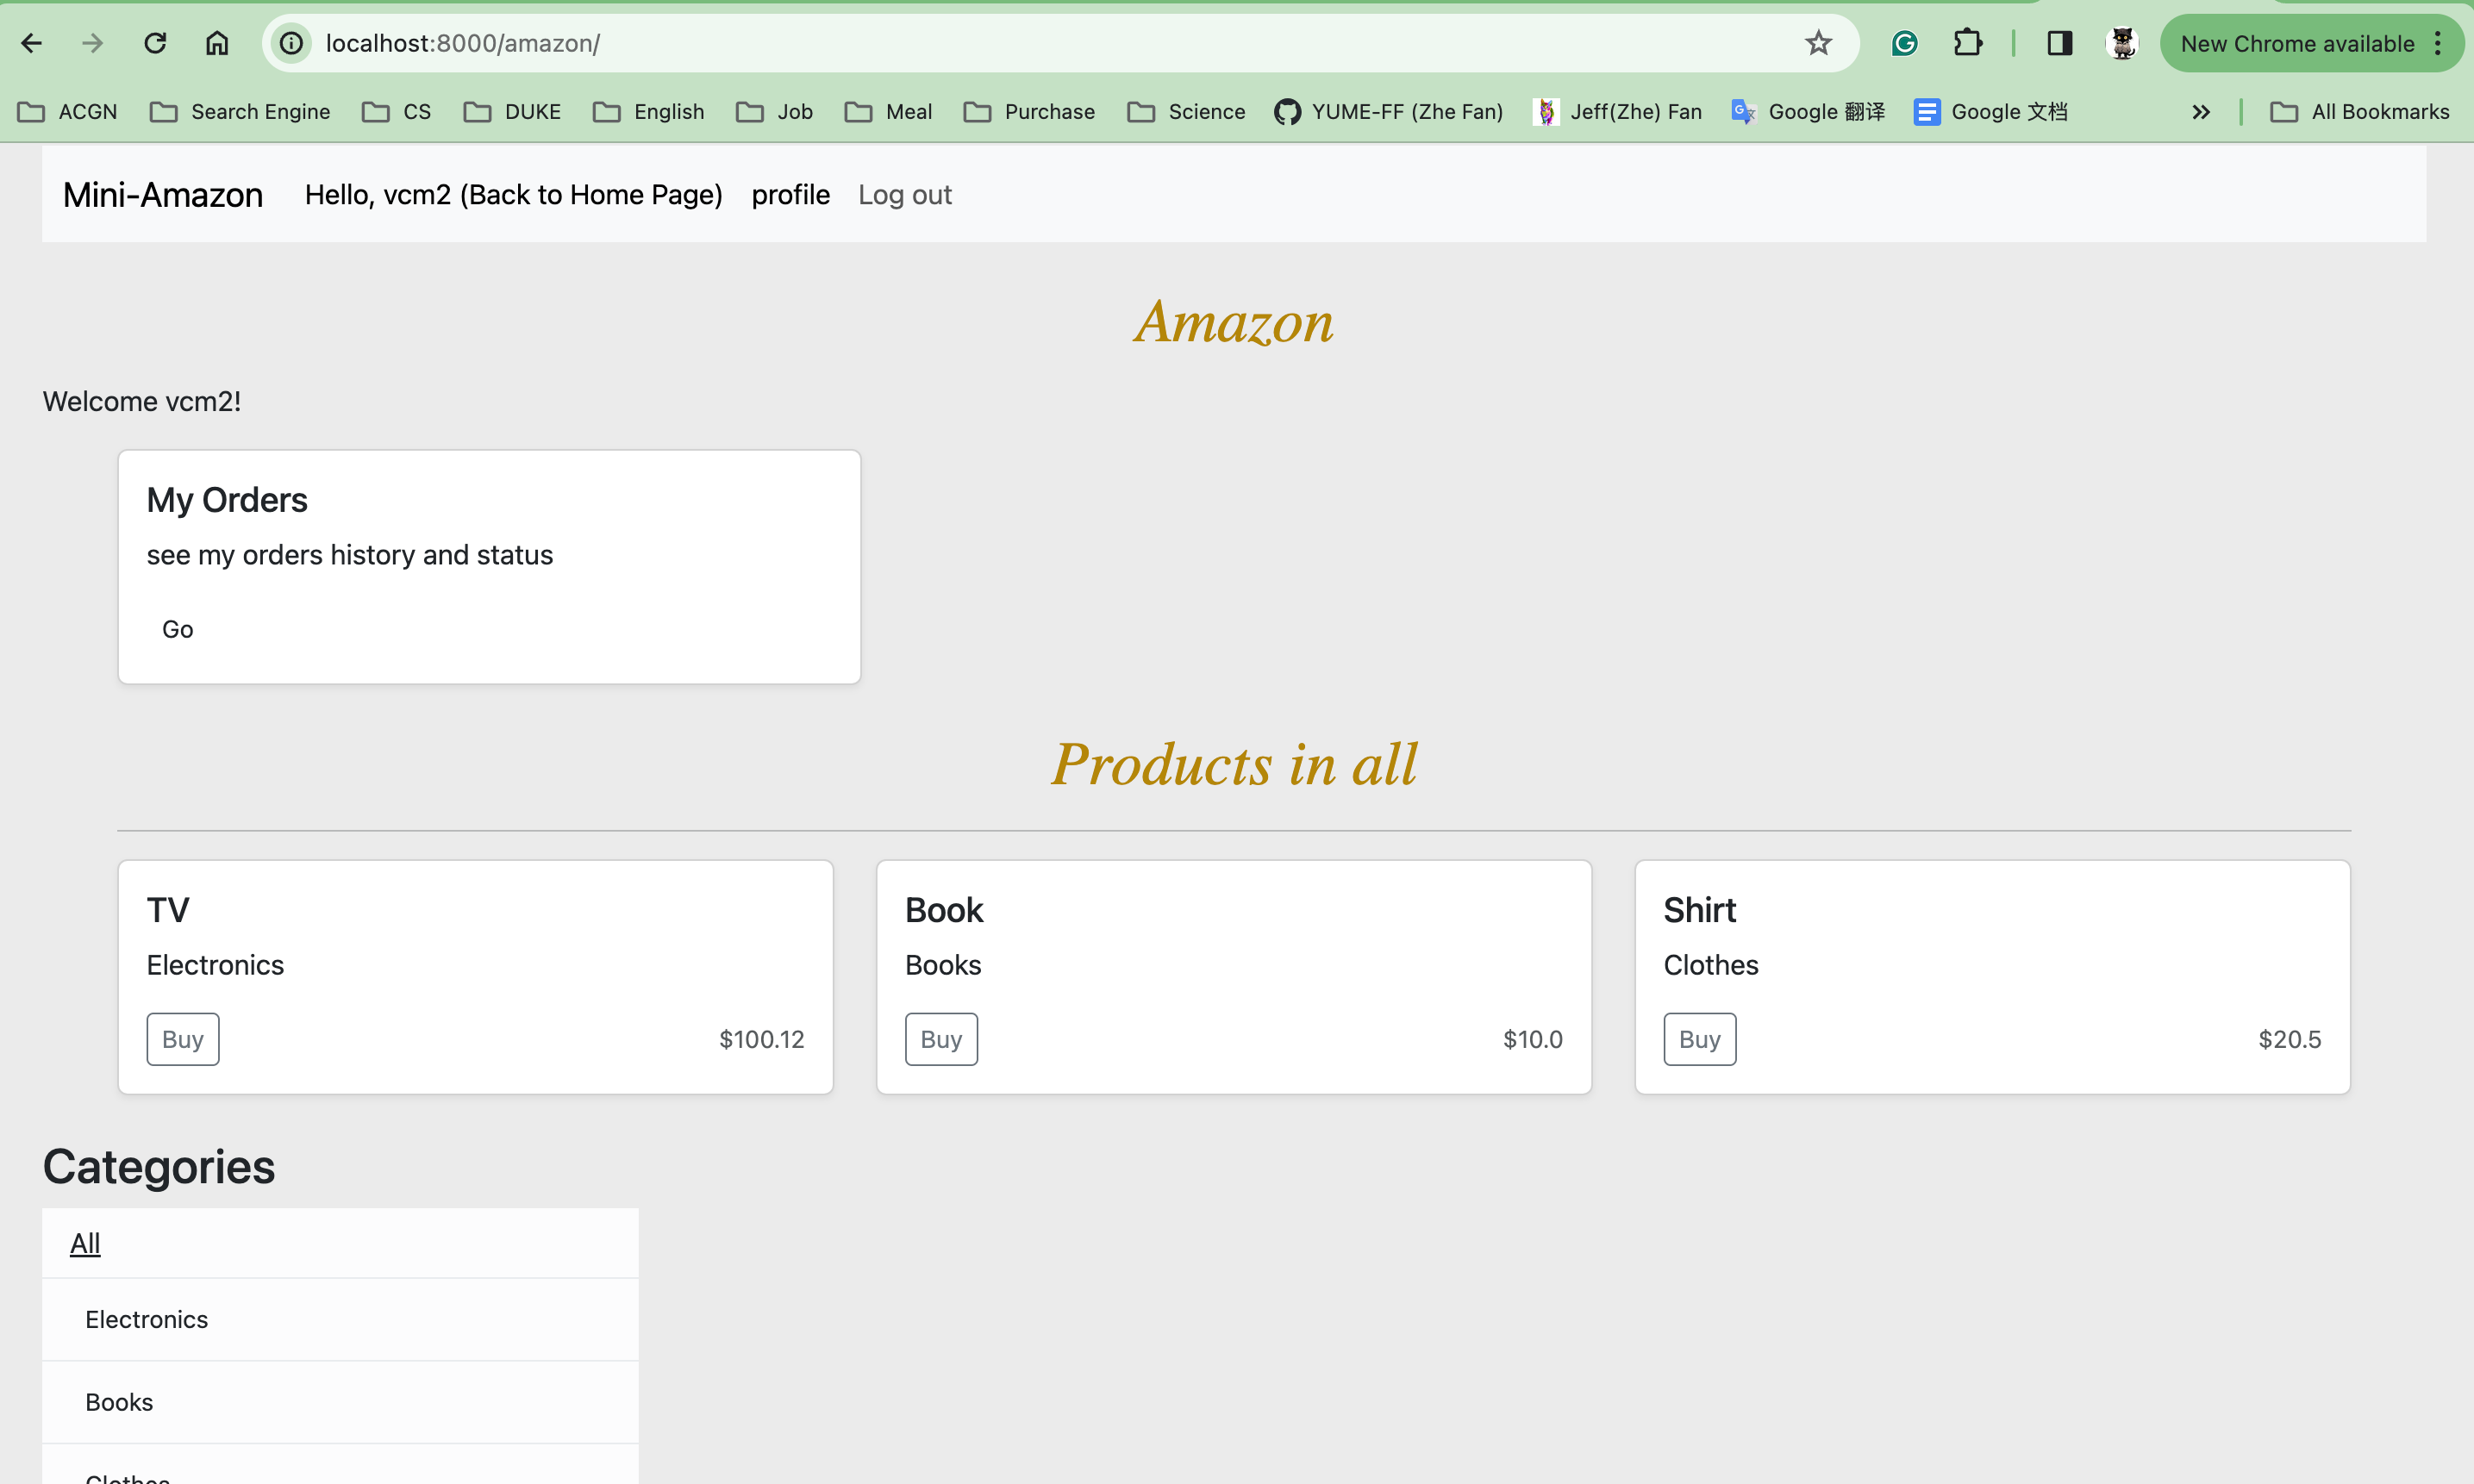Click Hello, vcm2 (Back to Home Page)

[514, 195]
